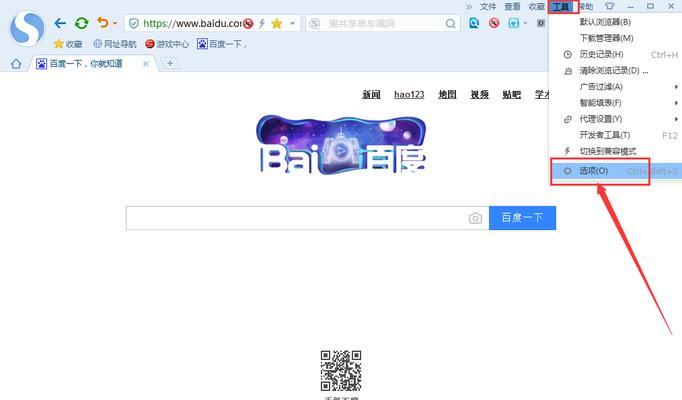Click the teal screenshot toolbar icon

pyautogui.click(x=514, y=23)
